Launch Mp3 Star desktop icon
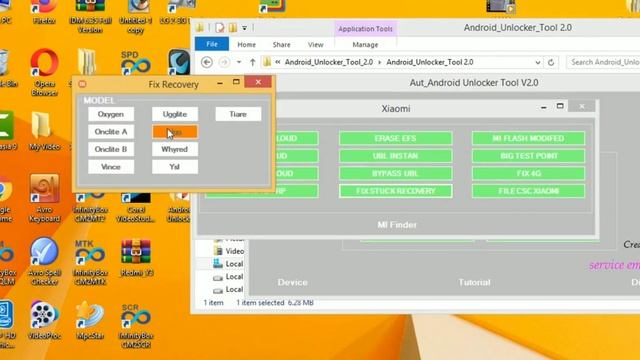Image resolution: width=640 pixels, height=360 pixels. pyautogui.click(x=90, y=320)
